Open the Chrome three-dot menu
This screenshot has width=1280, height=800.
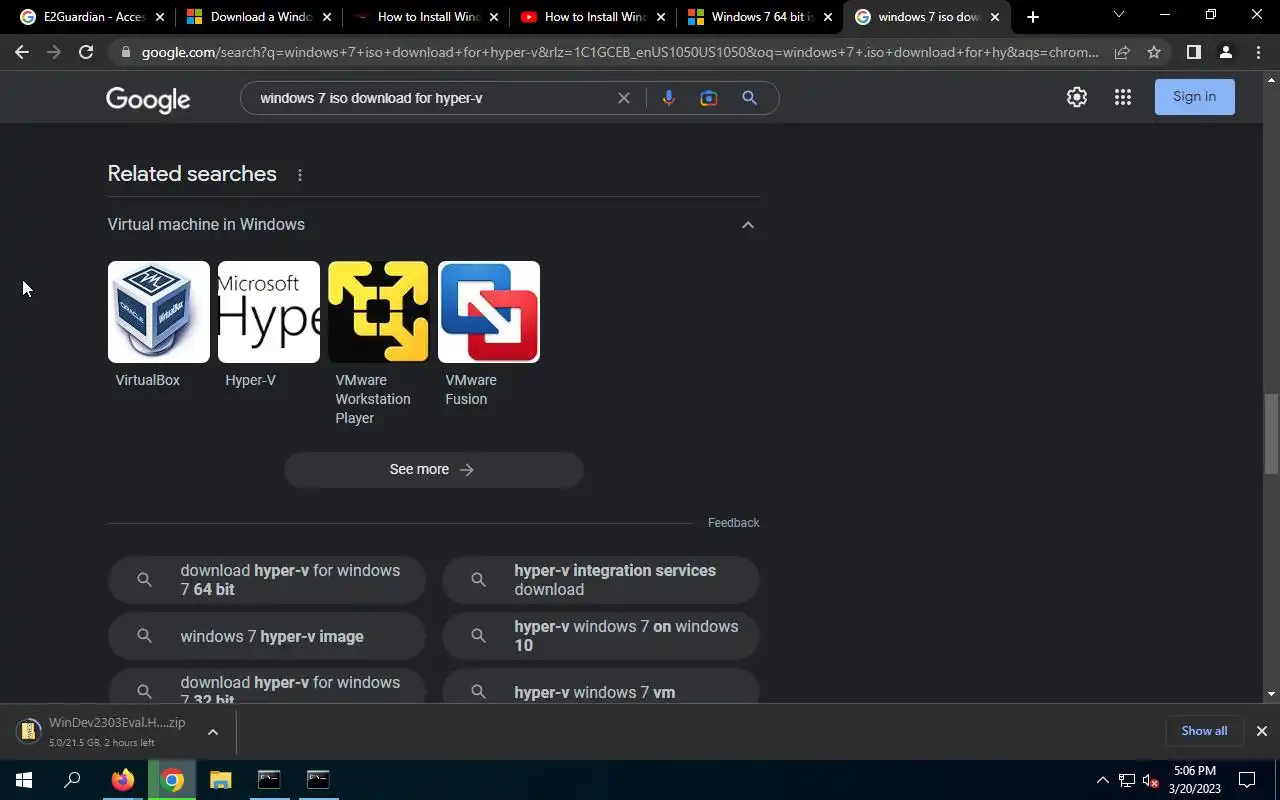pos(1257,52)
